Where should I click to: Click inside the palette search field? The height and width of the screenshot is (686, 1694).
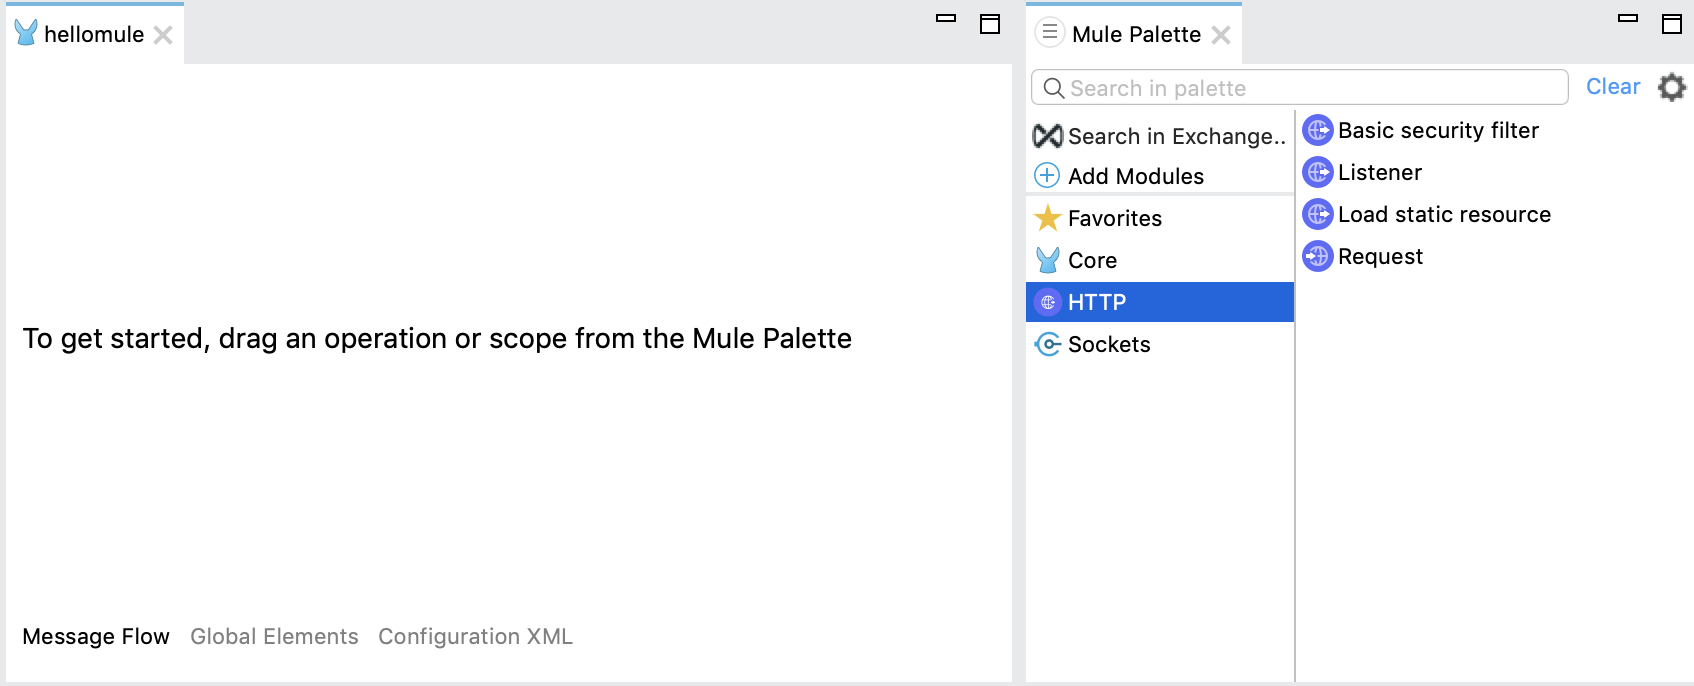click(x=1250, y=88)
